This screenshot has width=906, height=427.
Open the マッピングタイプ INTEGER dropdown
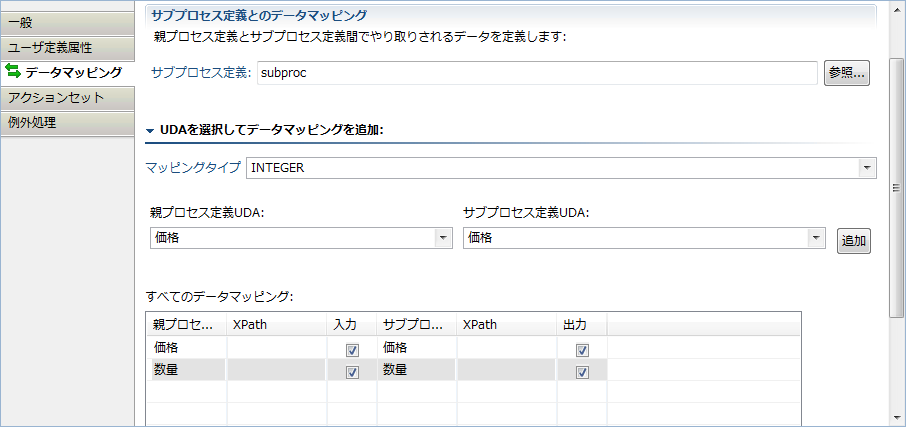pyautogui.click(x=867, y=168)
